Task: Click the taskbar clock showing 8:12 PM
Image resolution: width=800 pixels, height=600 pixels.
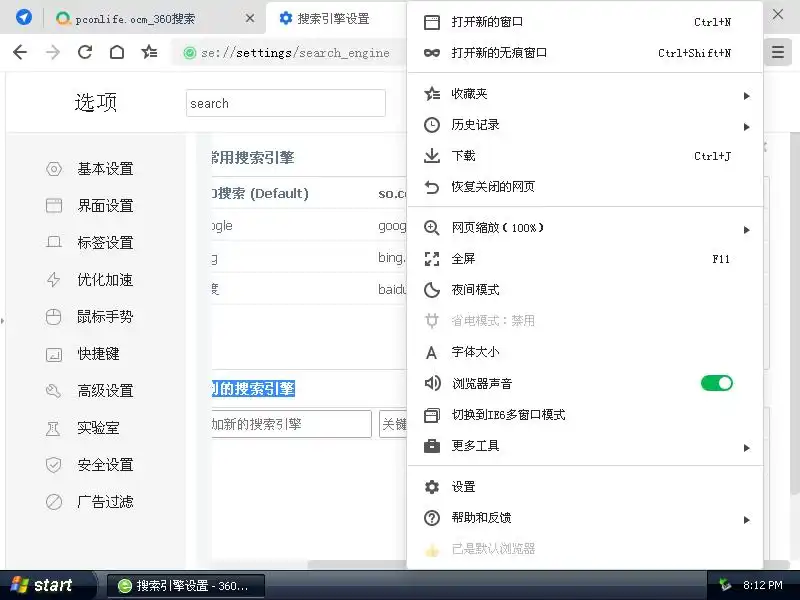Action: [762, 585]
